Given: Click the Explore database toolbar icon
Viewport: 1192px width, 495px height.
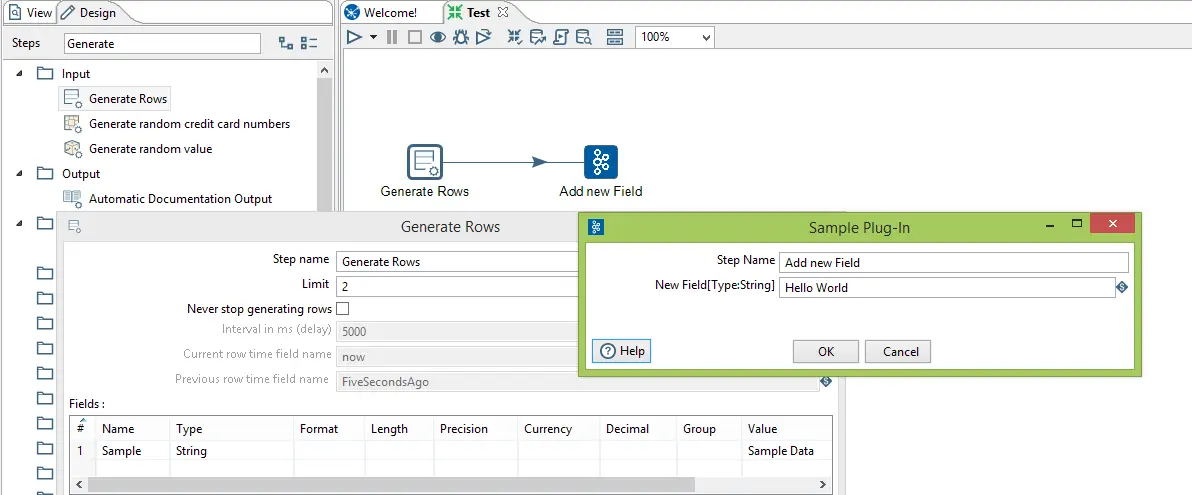Looking at the screenshot, I should 583,37.
